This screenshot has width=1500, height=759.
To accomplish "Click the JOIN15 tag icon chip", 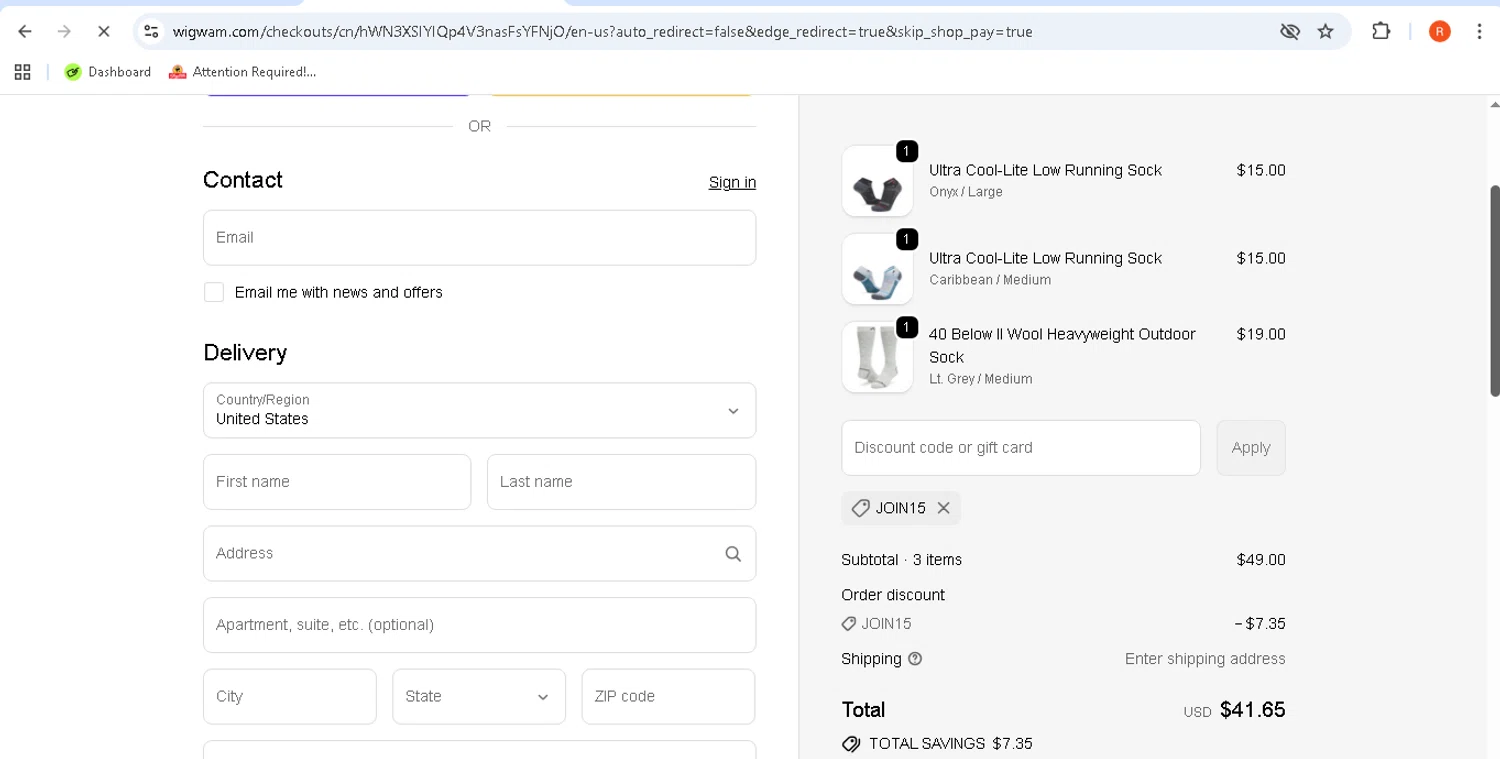I will pos(860,508).
